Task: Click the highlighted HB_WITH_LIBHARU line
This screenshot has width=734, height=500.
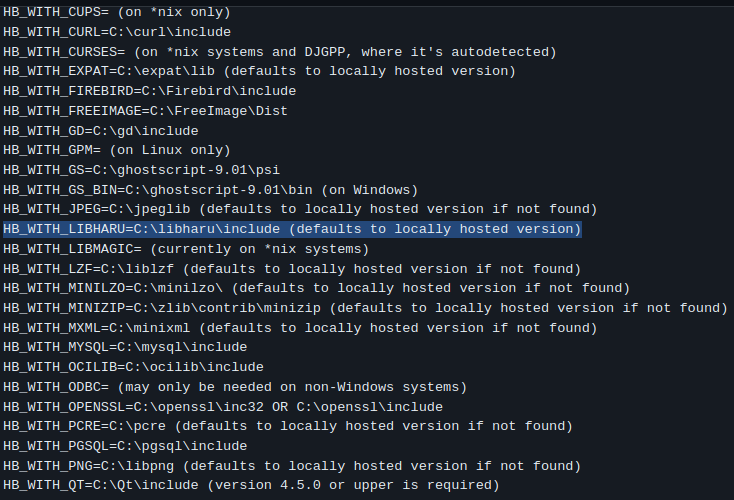Action: [292, 229]
